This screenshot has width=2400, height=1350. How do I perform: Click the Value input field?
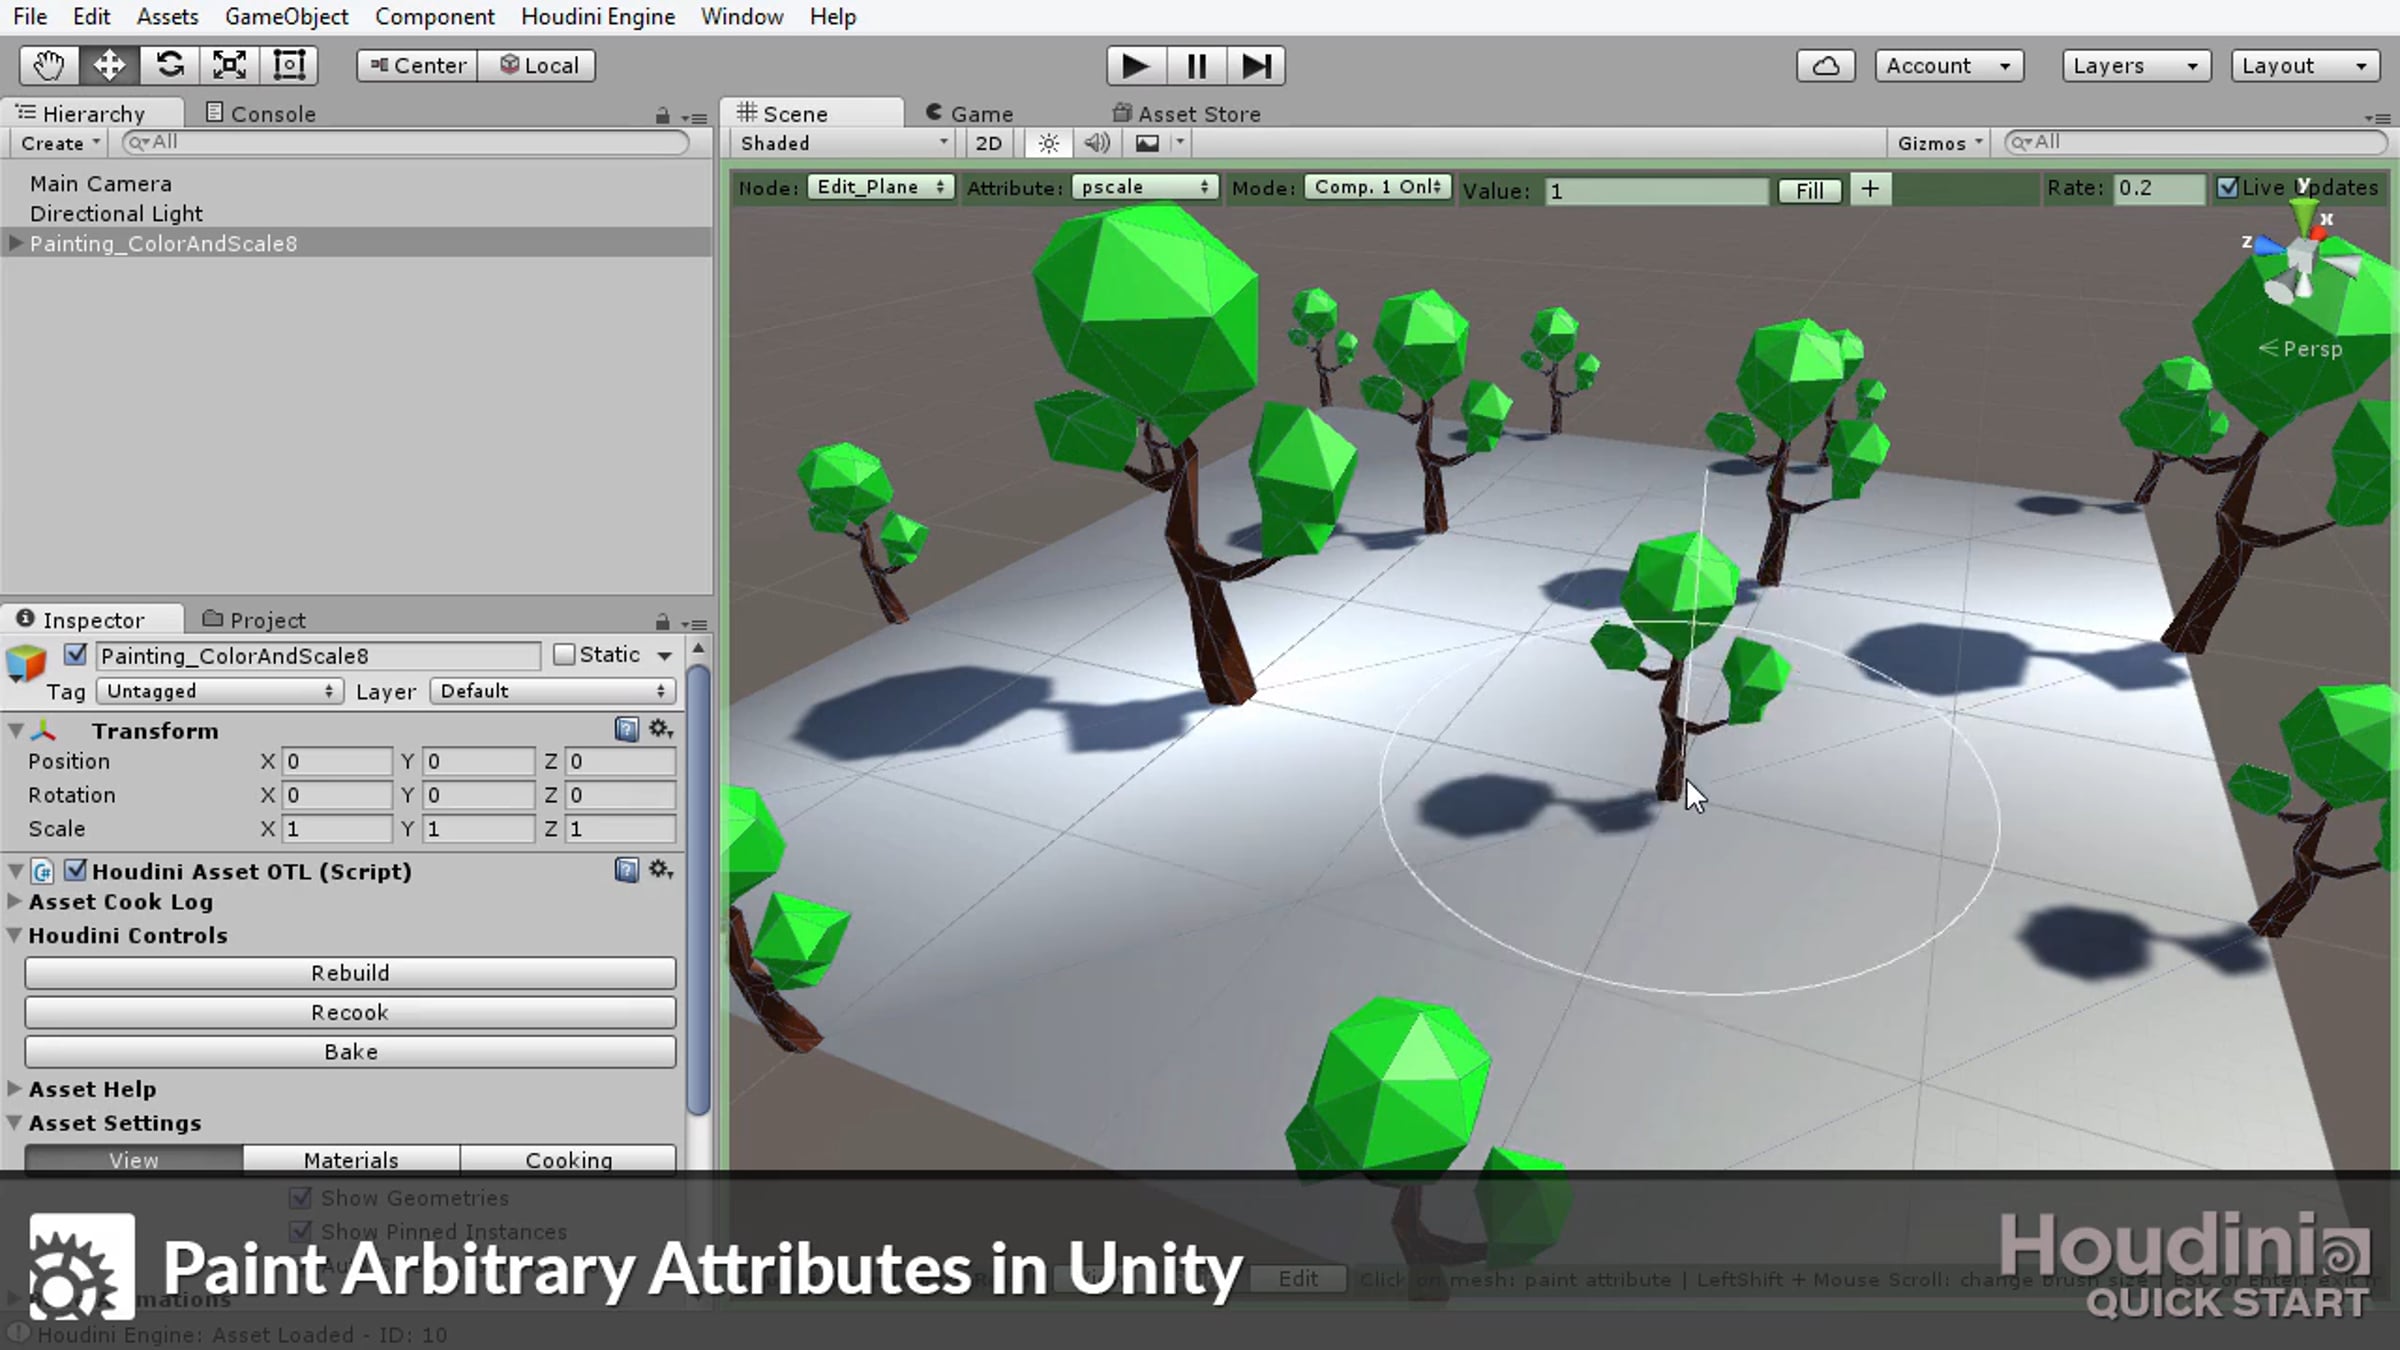point(1656,191)
